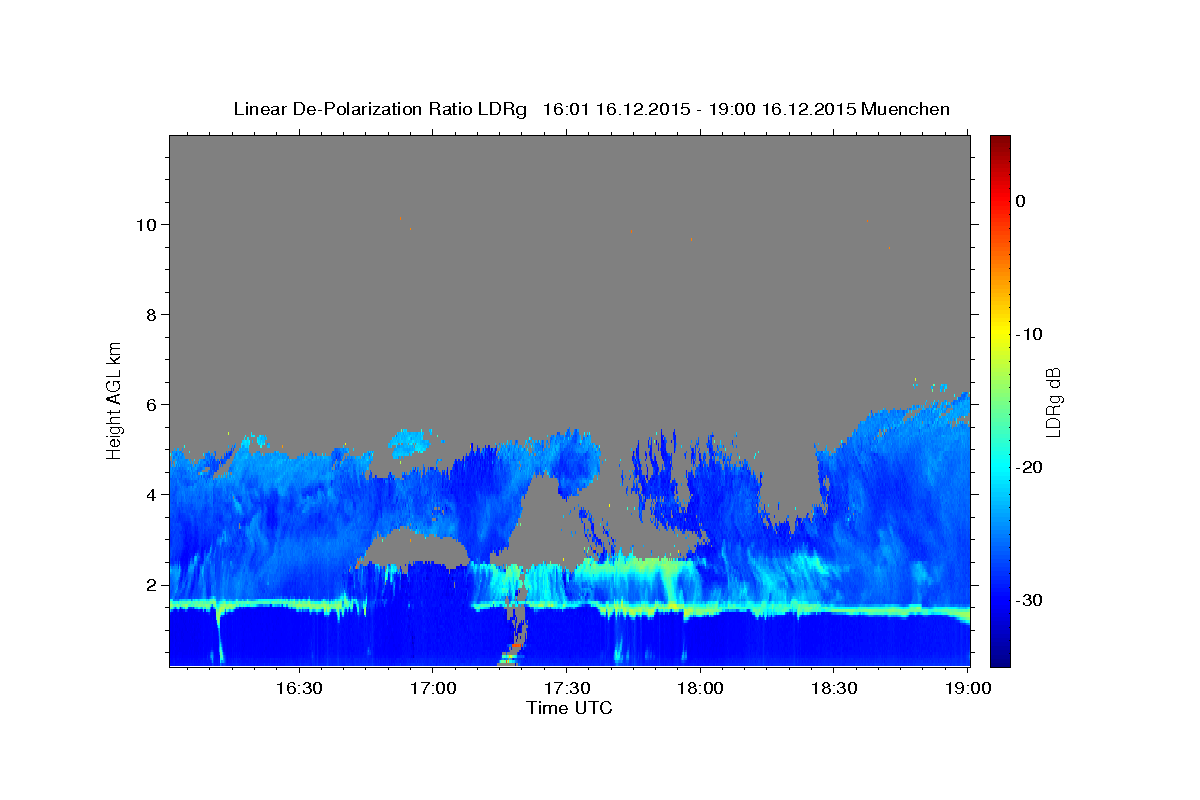1200x800 pixels.
Task: Click the colorbar value label -30
Action: pyautogui.click(x=1029, y=600)
